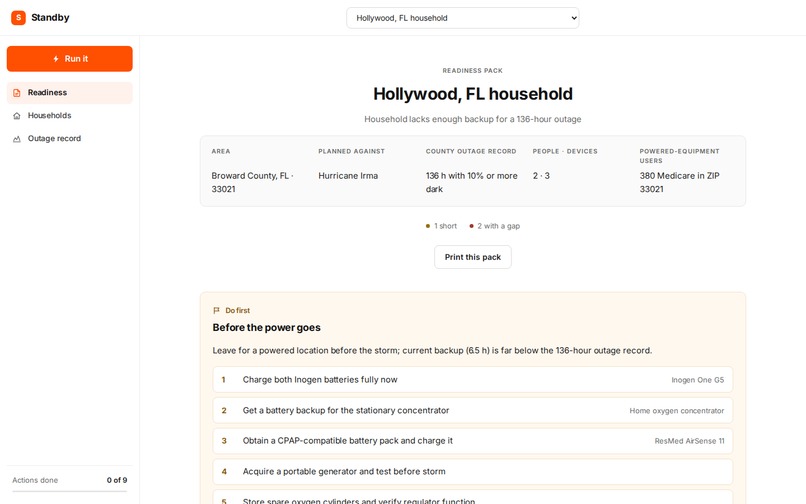Click the Broward County, FL 33021 area value
The height and width of the screenshot is (504, 806).
[252, 183]
